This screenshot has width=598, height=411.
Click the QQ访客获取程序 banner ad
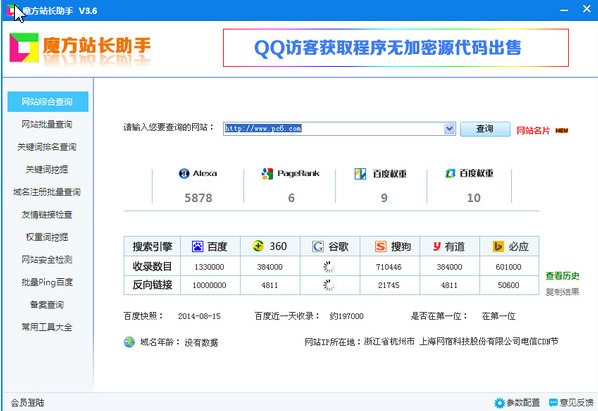[x=396, y=48]
